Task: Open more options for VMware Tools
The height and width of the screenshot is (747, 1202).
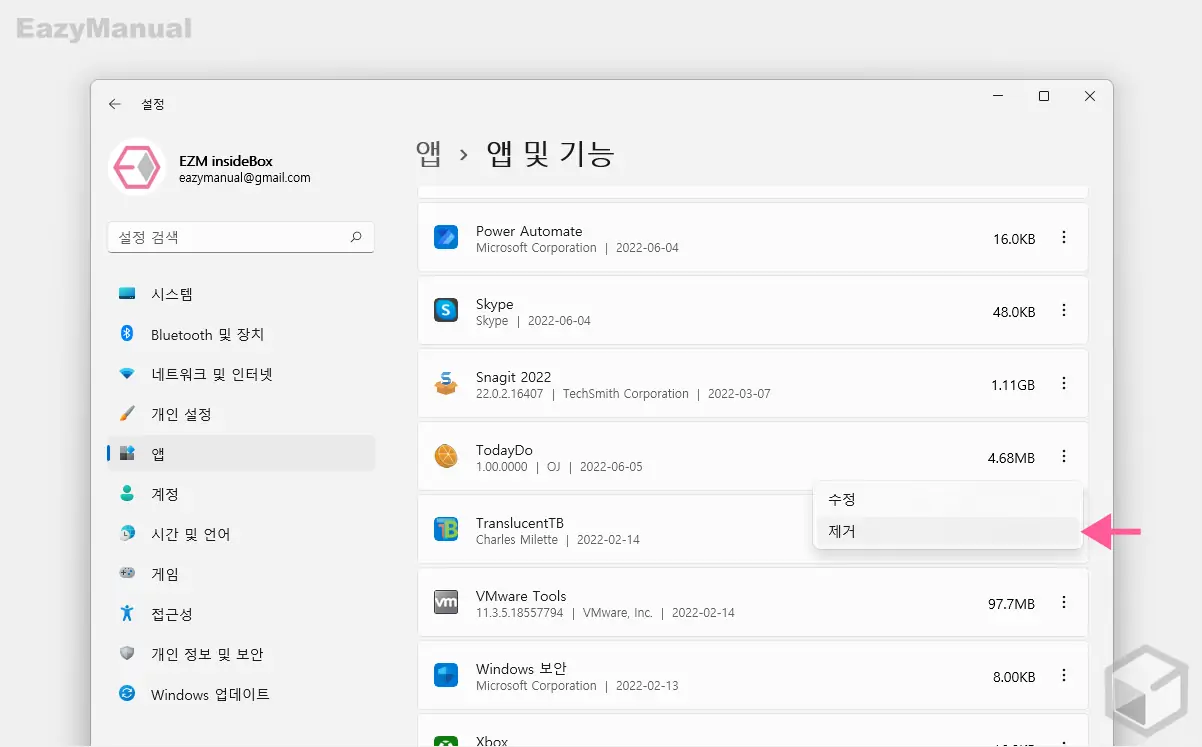Action: tap(1064, 602)
